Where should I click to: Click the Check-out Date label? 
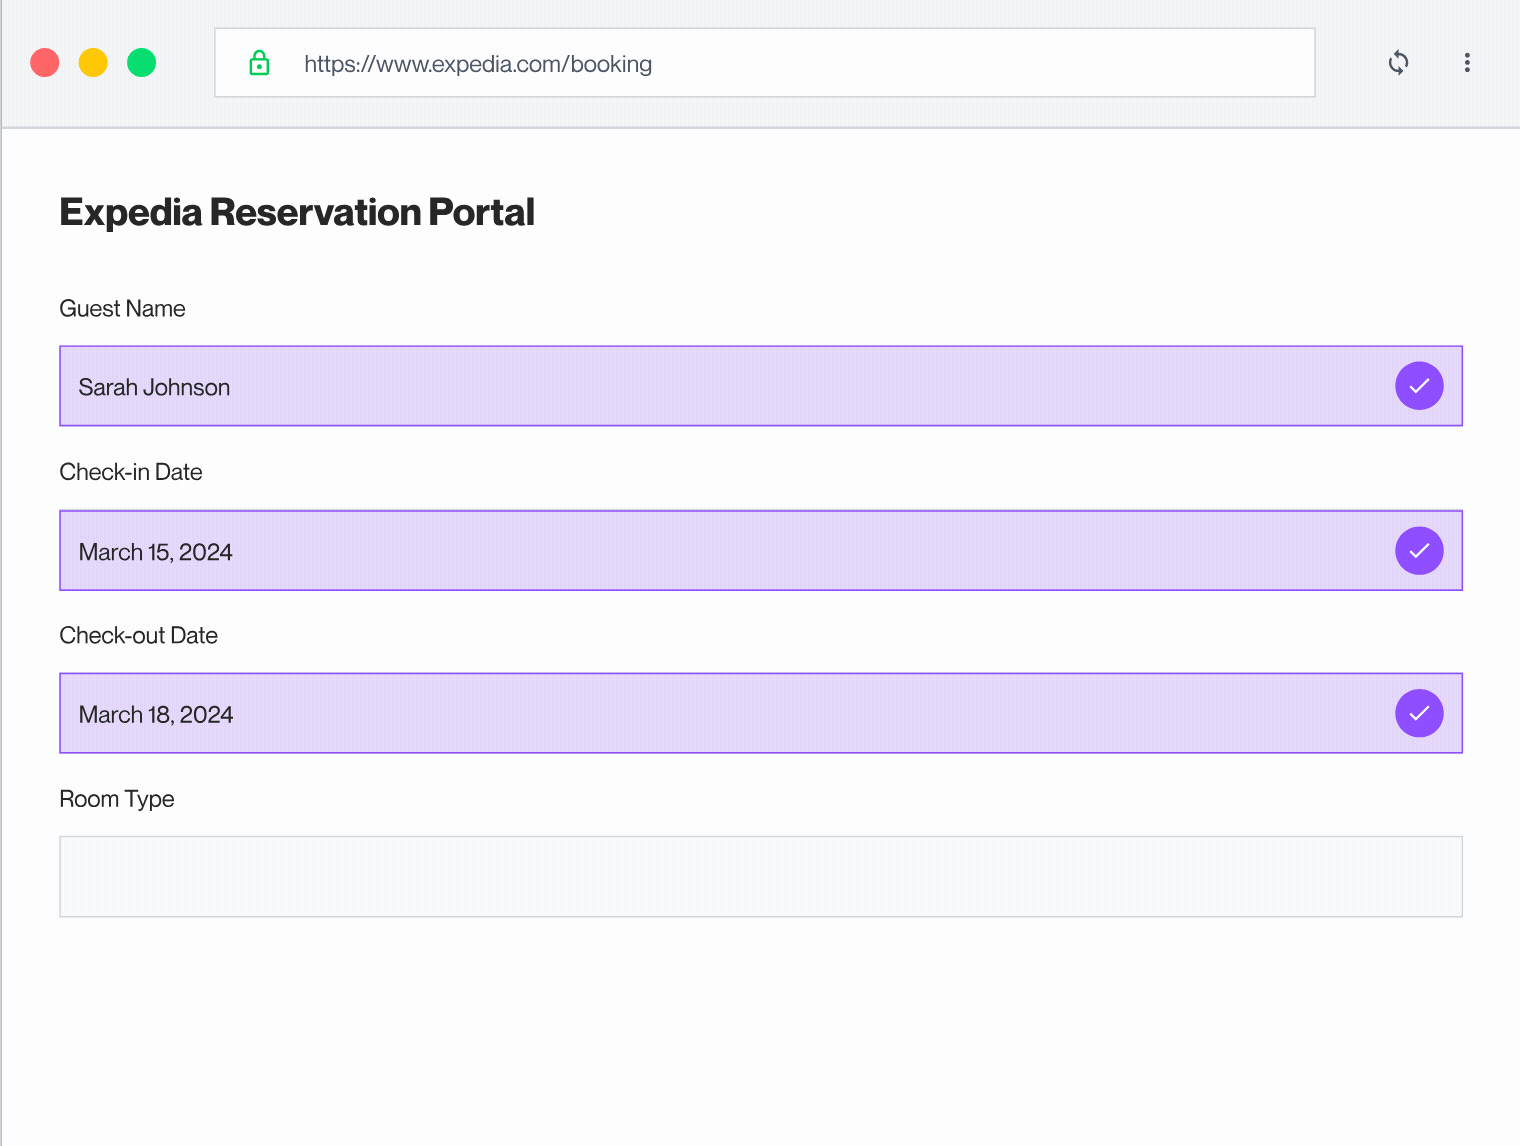coord(139,636)
